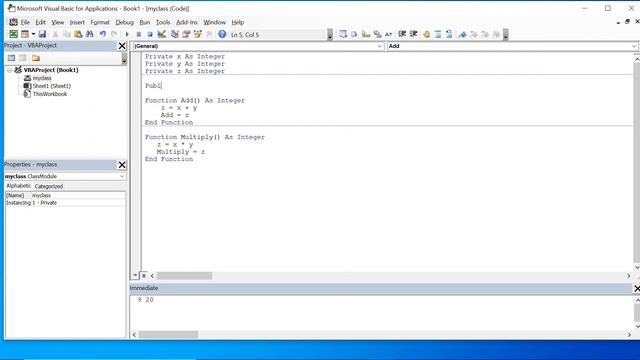This screenshot has height=360, width=640.
Task: Toggle bookmark with the blue flag icon
Action: click(462, 34)
